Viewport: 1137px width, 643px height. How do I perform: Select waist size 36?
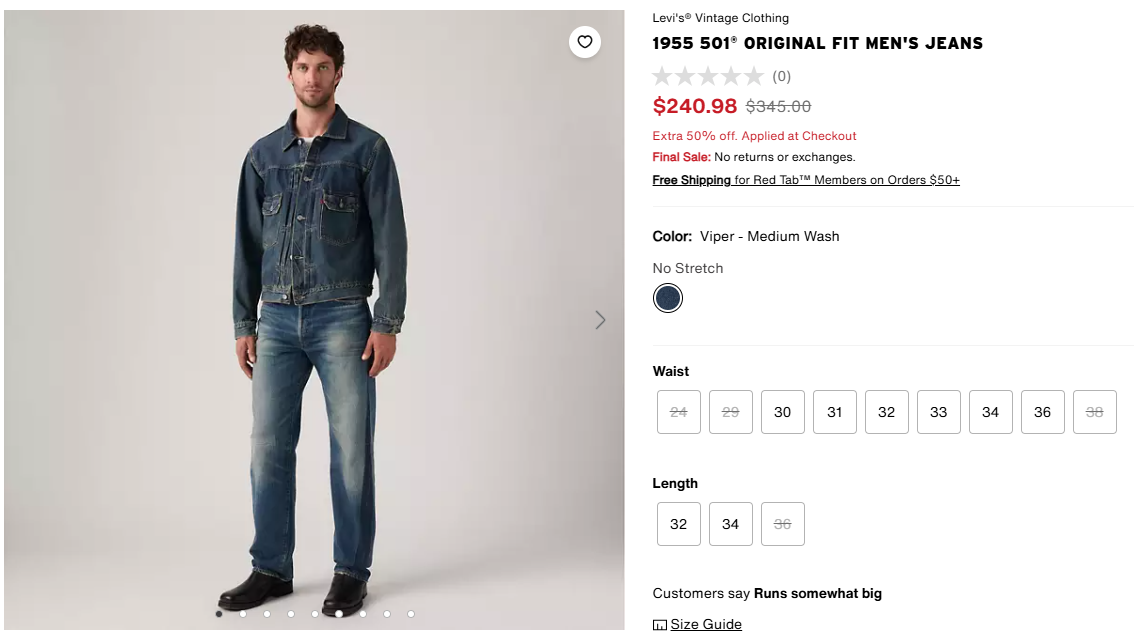(1043, 412)
